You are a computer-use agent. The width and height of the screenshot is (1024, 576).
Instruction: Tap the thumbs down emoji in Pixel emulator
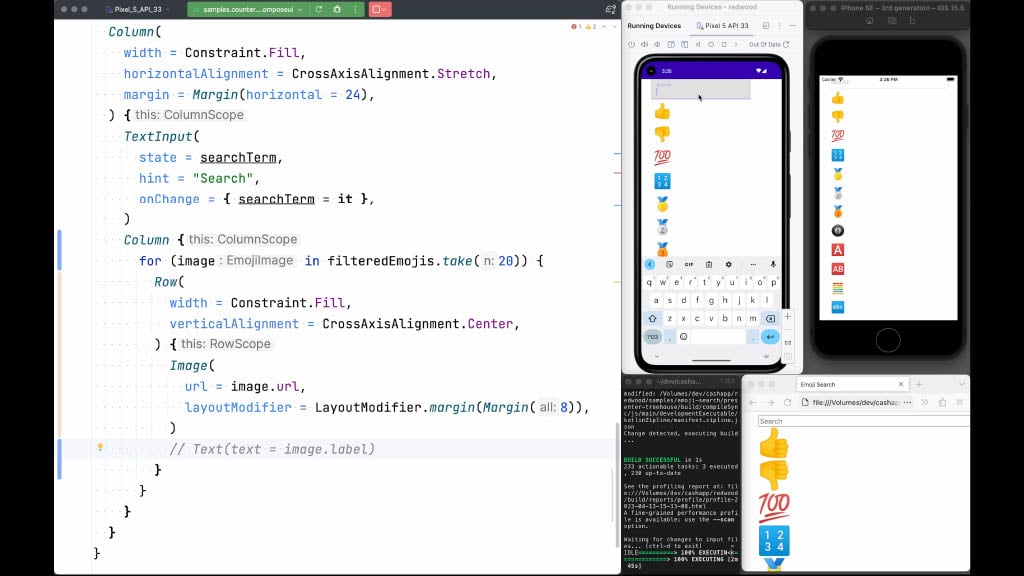[662, 135]
